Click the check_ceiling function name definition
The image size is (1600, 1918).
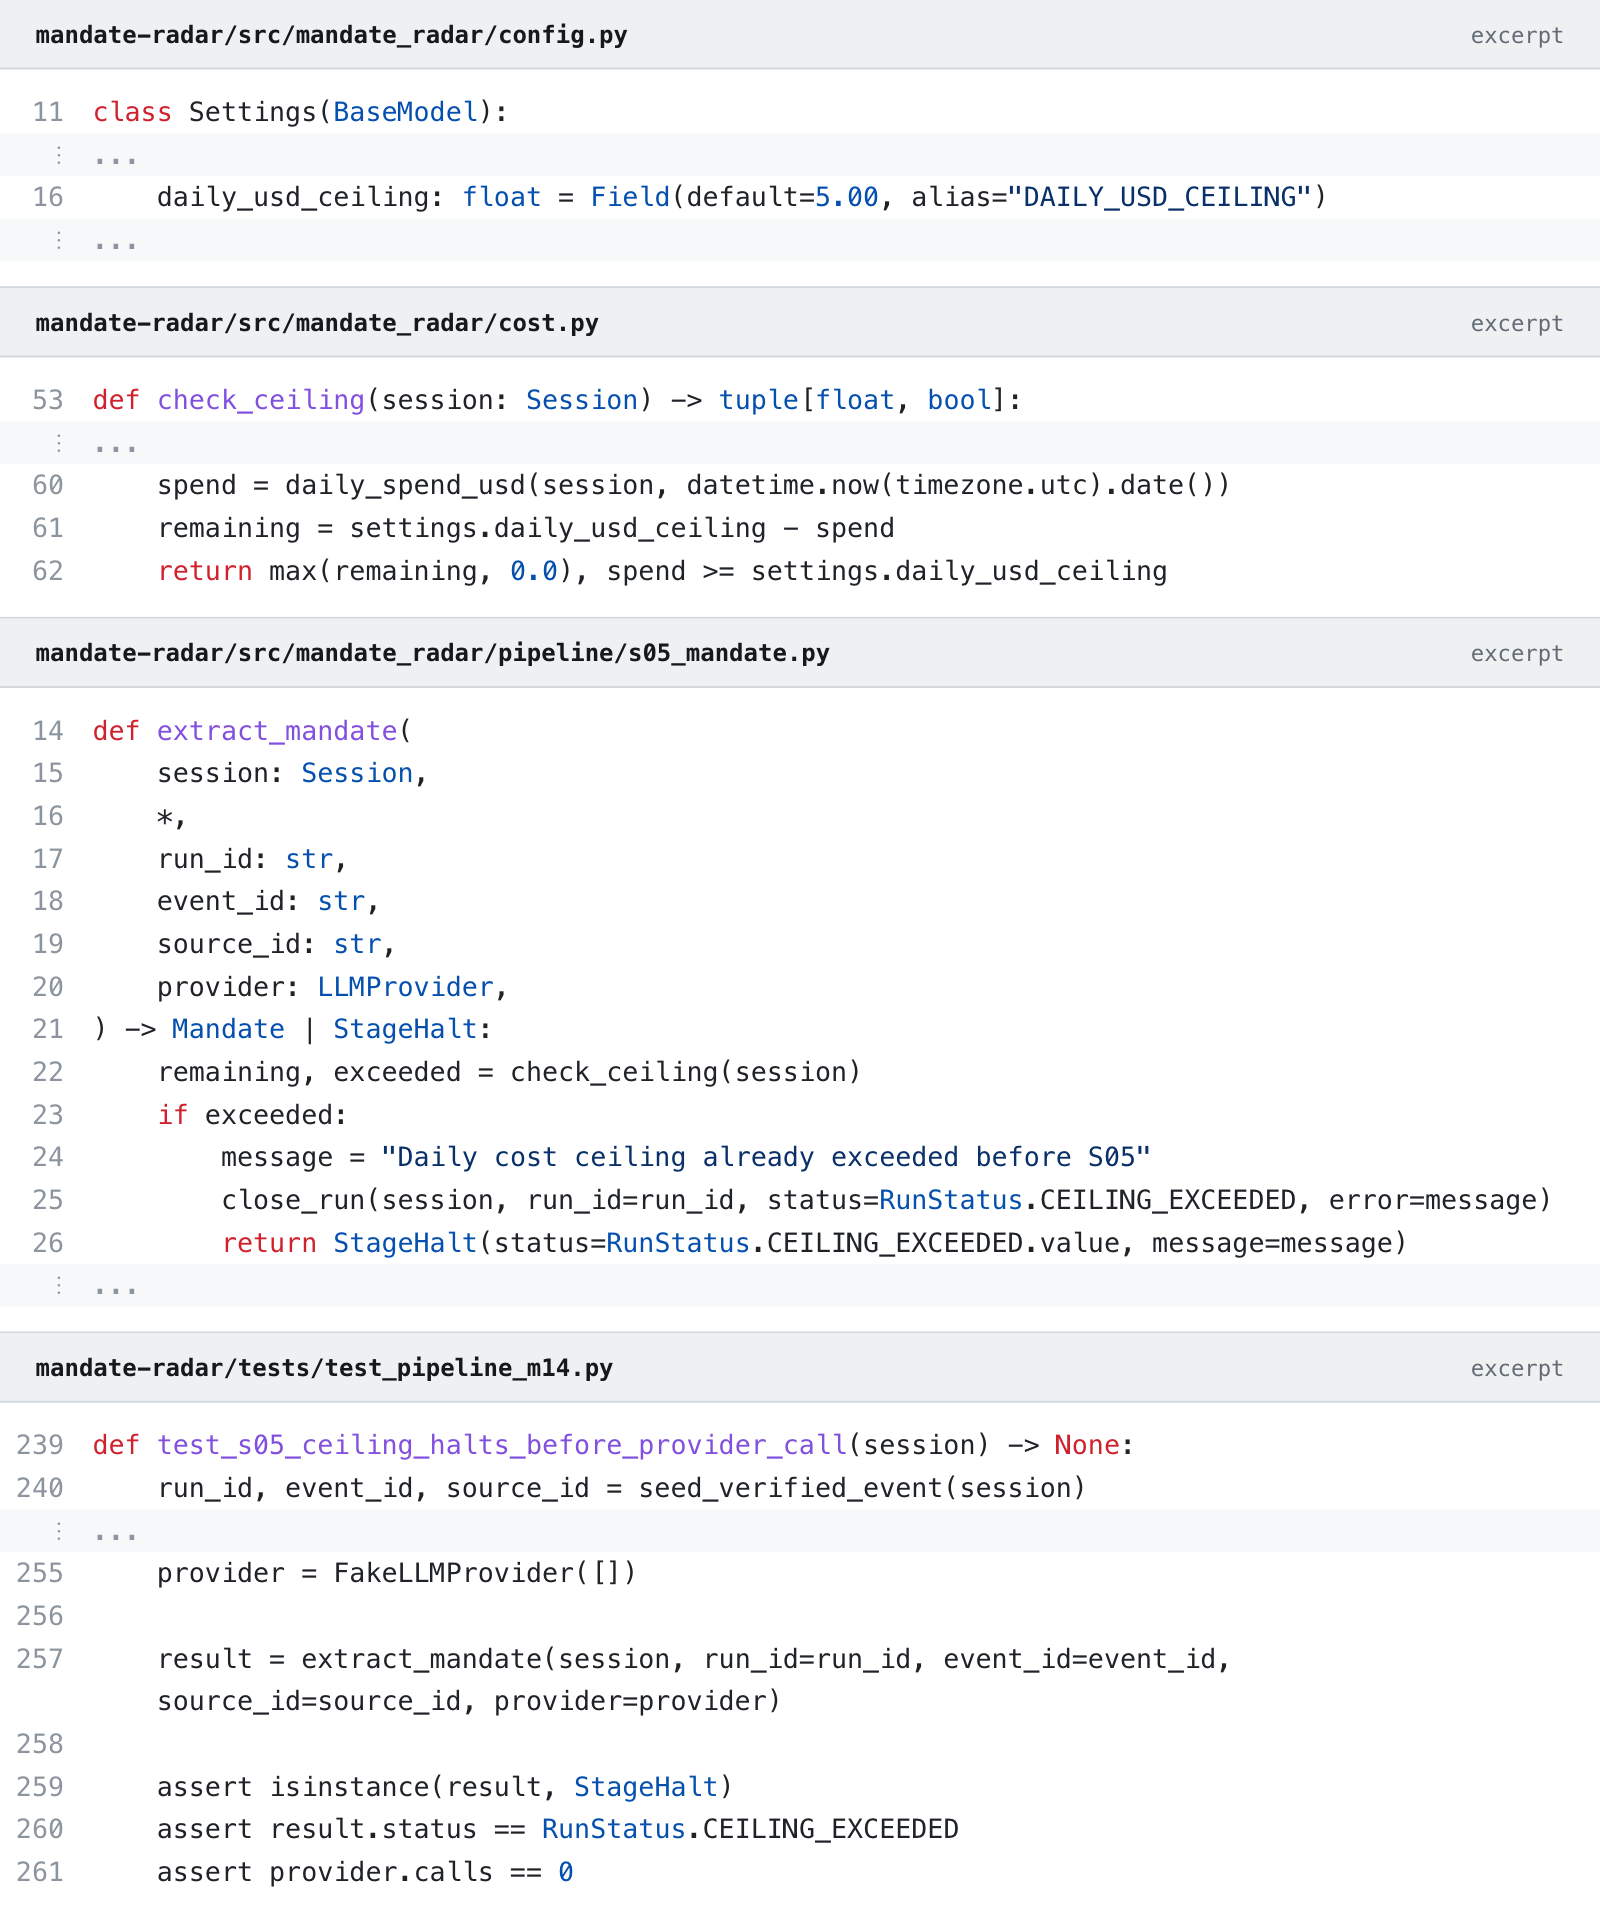pyautogui.click(x=261, y=400)
